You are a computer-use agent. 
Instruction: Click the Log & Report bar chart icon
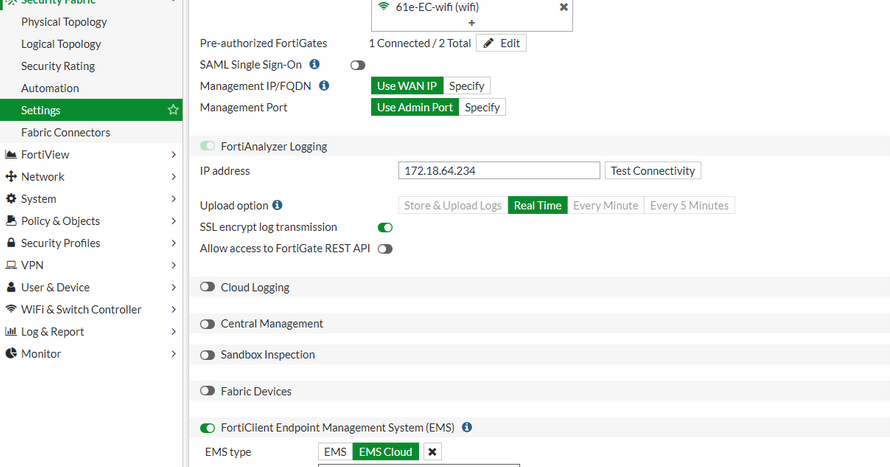coord(11,331)
